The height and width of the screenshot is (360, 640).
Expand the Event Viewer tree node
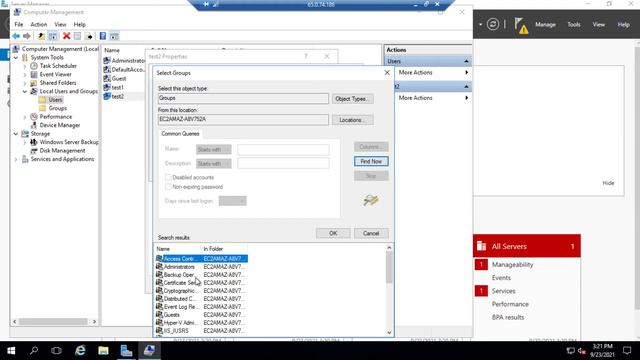pos(25,74)
